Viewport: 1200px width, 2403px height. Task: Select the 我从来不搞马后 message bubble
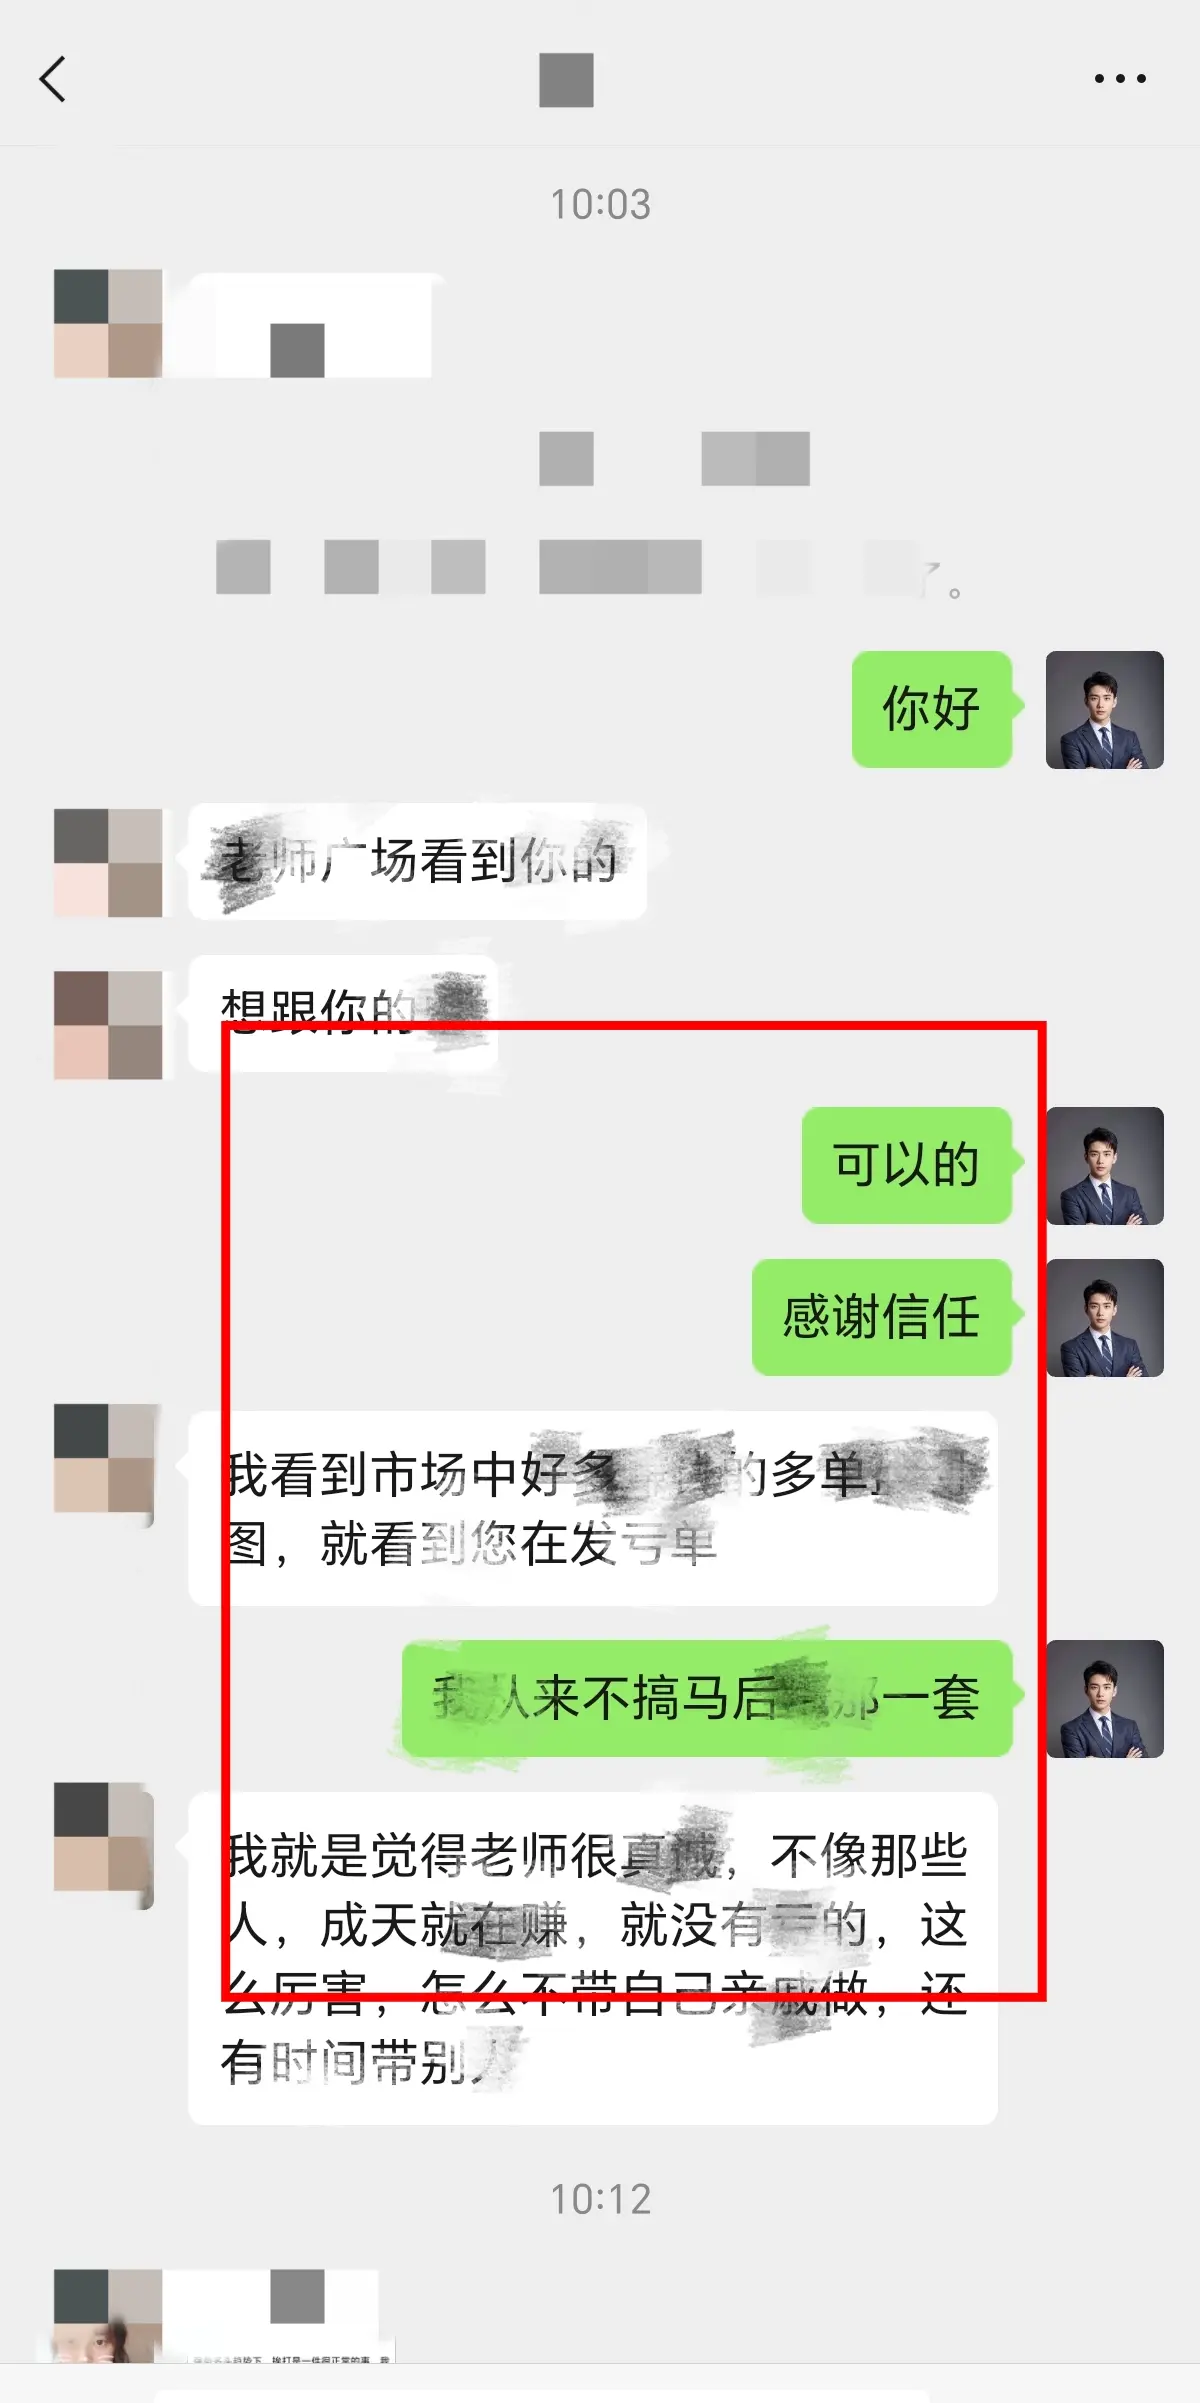tap(707, 1698)
